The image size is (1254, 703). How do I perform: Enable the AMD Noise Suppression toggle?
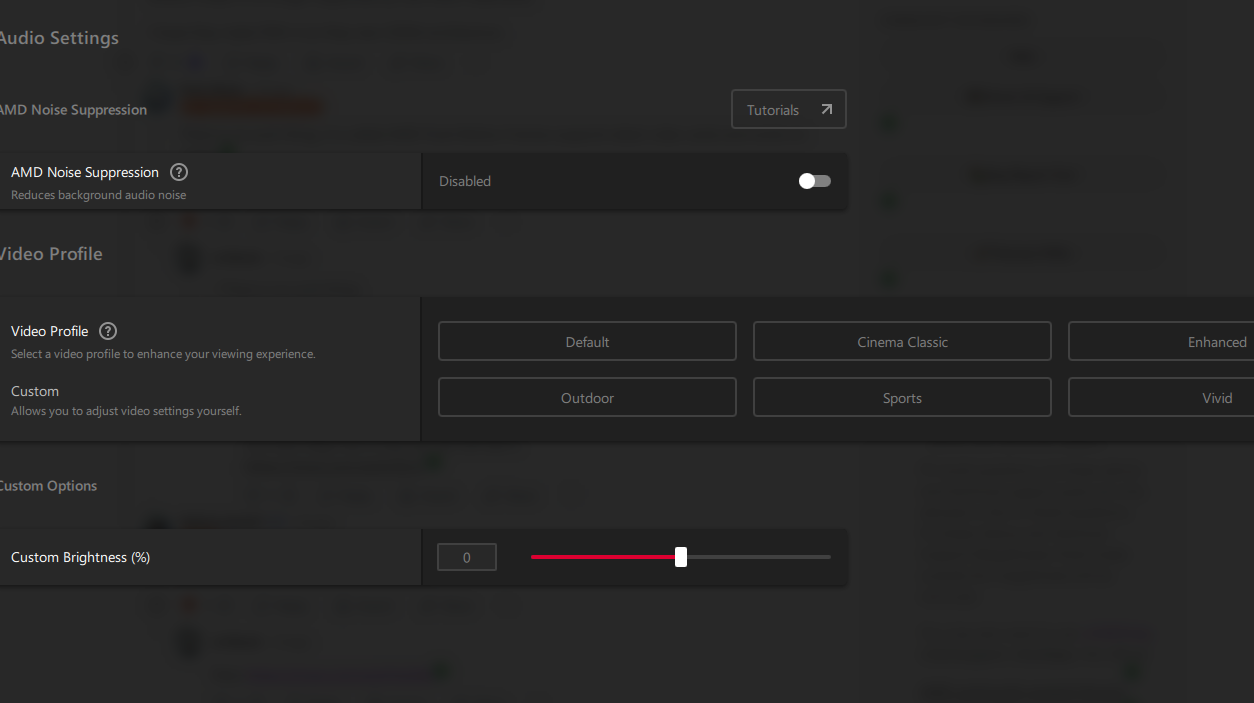click(x=814, y=181)
